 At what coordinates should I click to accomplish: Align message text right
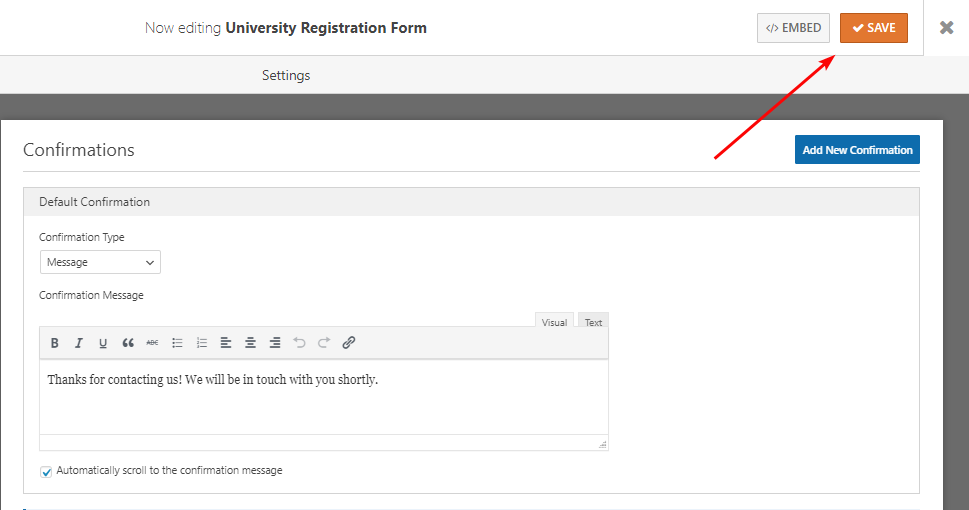point(275,343)
